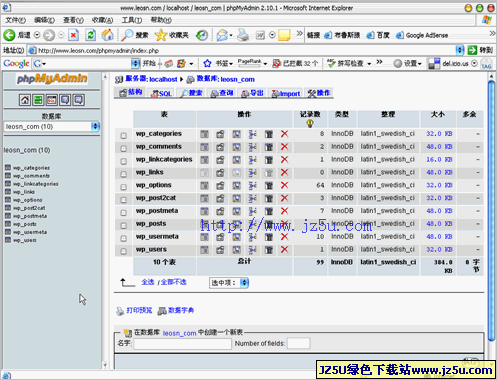Image resolution: width=497 pixels, height=380 pixels.
Task: Insert icon for wp_users row
Action: pos(253,250)
